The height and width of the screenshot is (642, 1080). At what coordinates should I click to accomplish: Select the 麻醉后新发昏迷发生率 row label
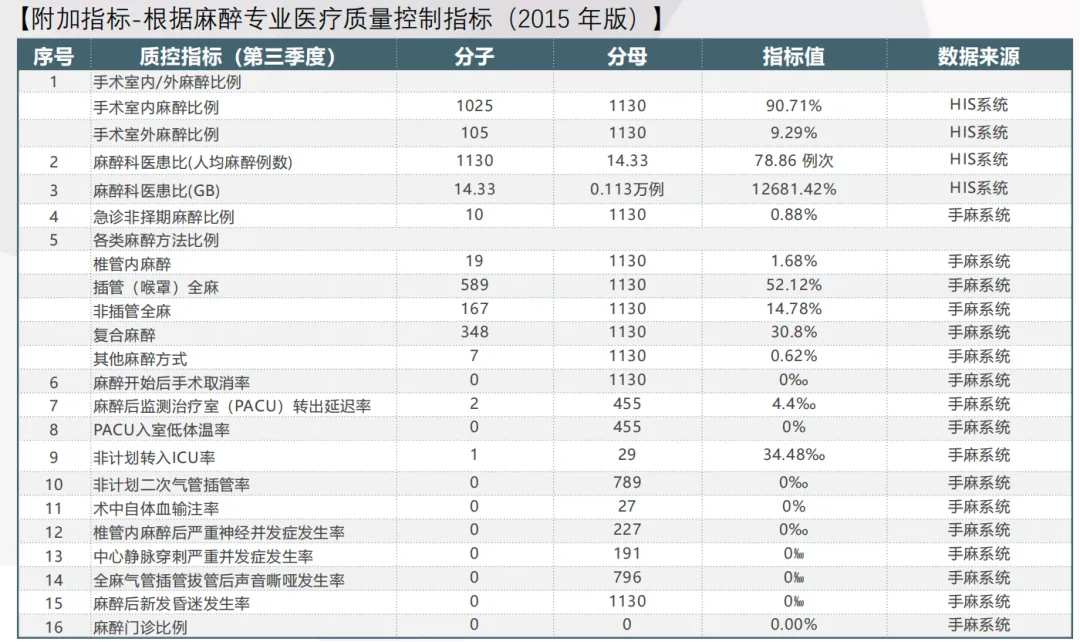172,604
